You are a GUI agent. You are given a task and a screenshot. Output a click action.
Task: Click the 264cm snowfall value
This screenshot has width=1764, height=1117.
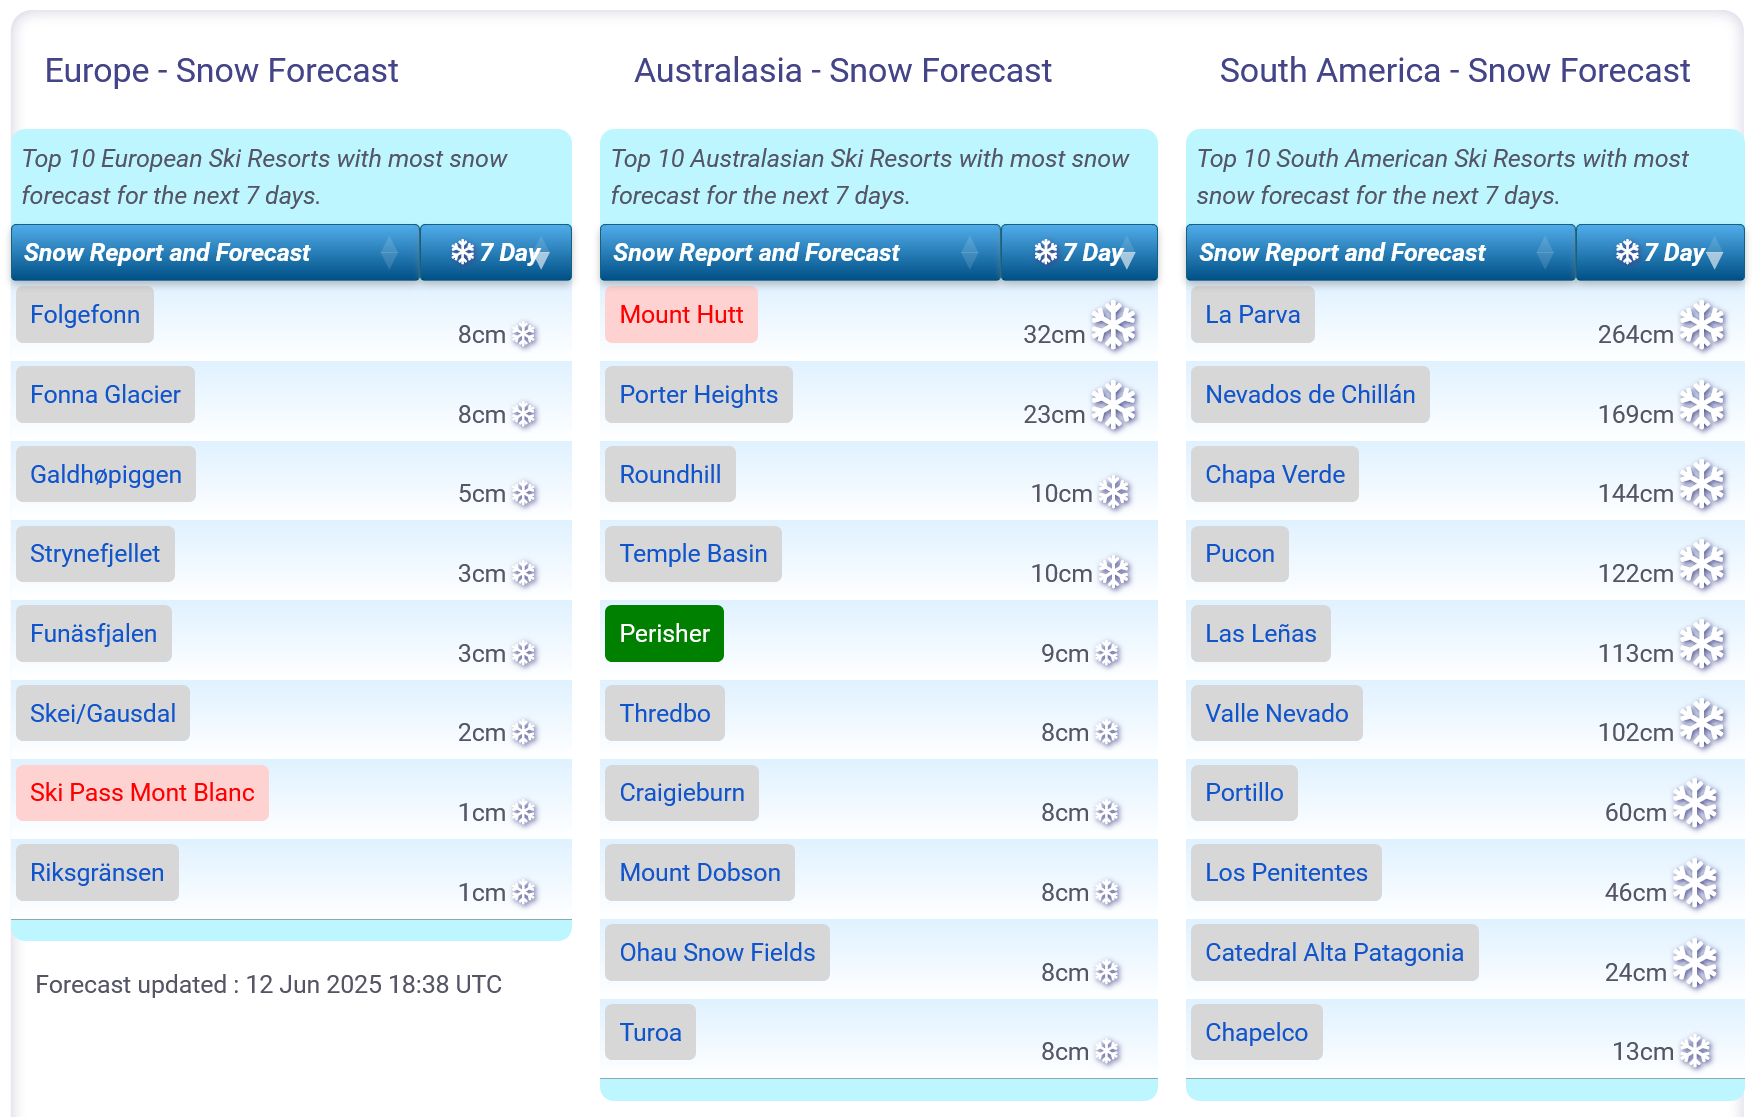pos(1635,334)
